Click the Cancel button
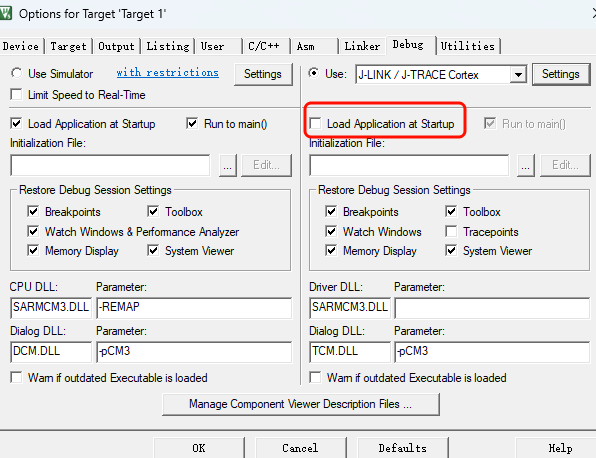This screenshot has width=596, height=458. click(x=300, y=448)
